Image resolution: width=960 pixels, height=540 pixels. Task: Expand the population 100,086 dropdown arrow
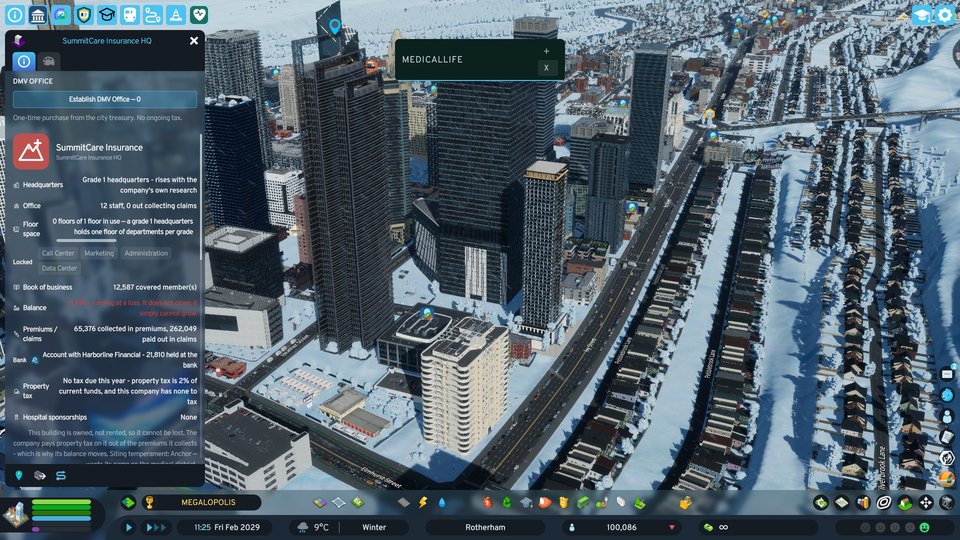[672, 527]
